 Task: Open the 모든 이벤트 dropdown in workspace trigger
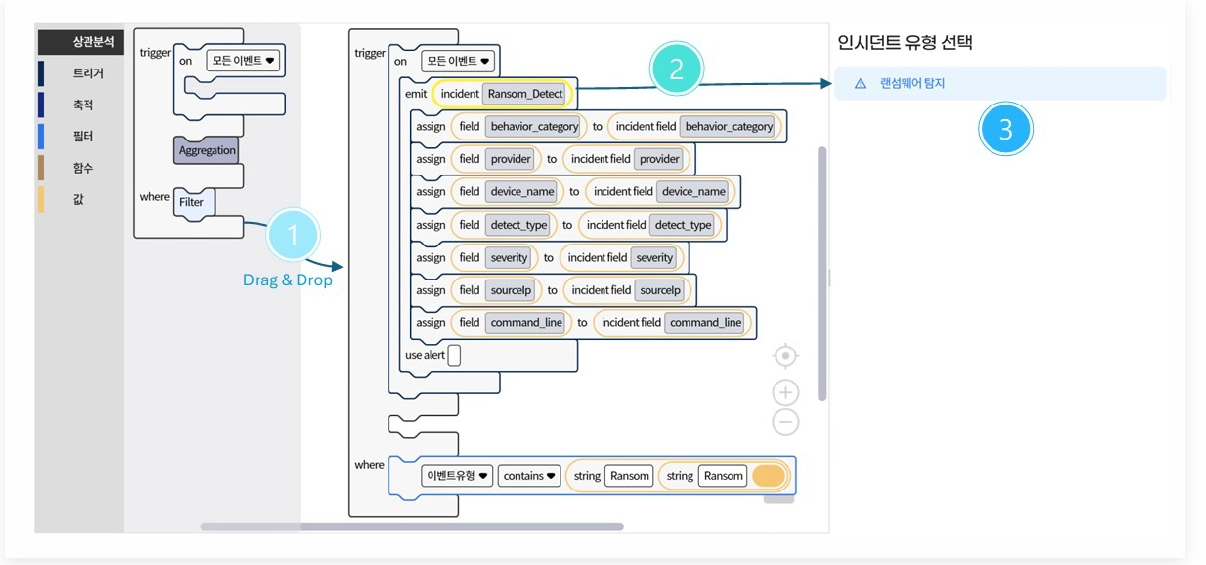pyautogui.click(x=458, y=61)
